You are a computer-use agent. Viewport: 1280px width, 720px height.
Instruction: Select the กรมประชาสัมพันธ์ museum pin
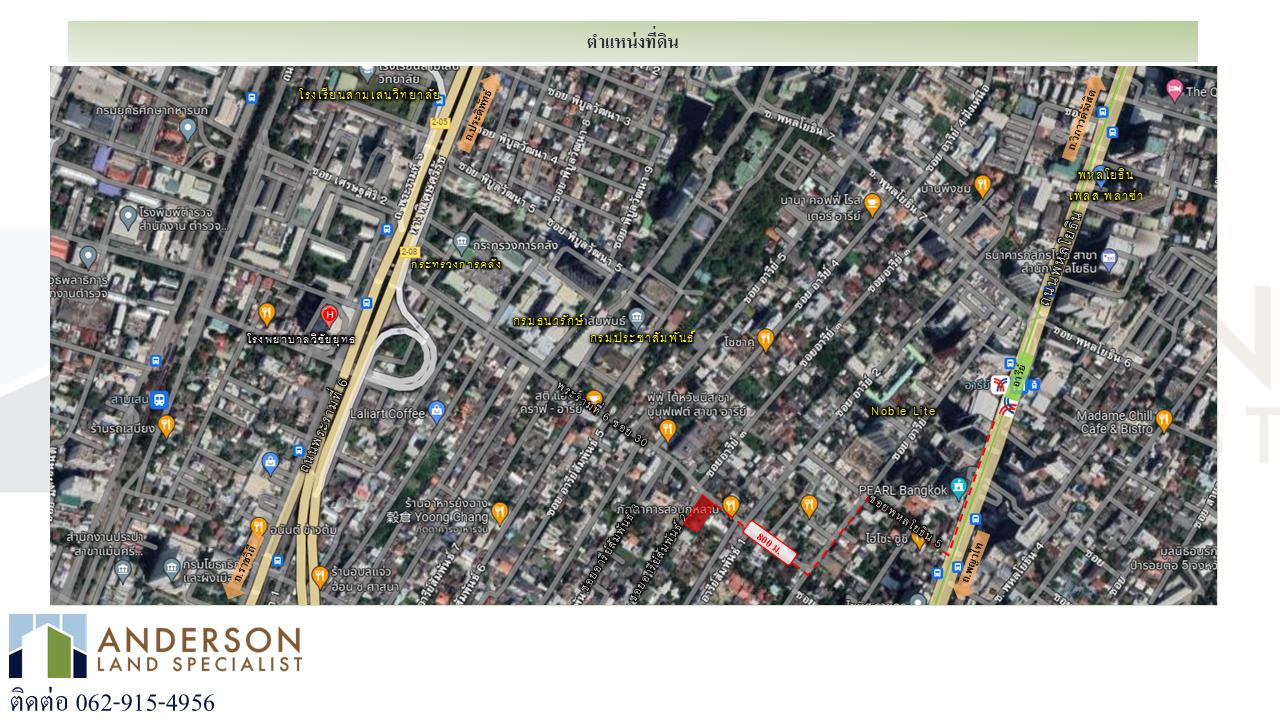tap(639, 319)
